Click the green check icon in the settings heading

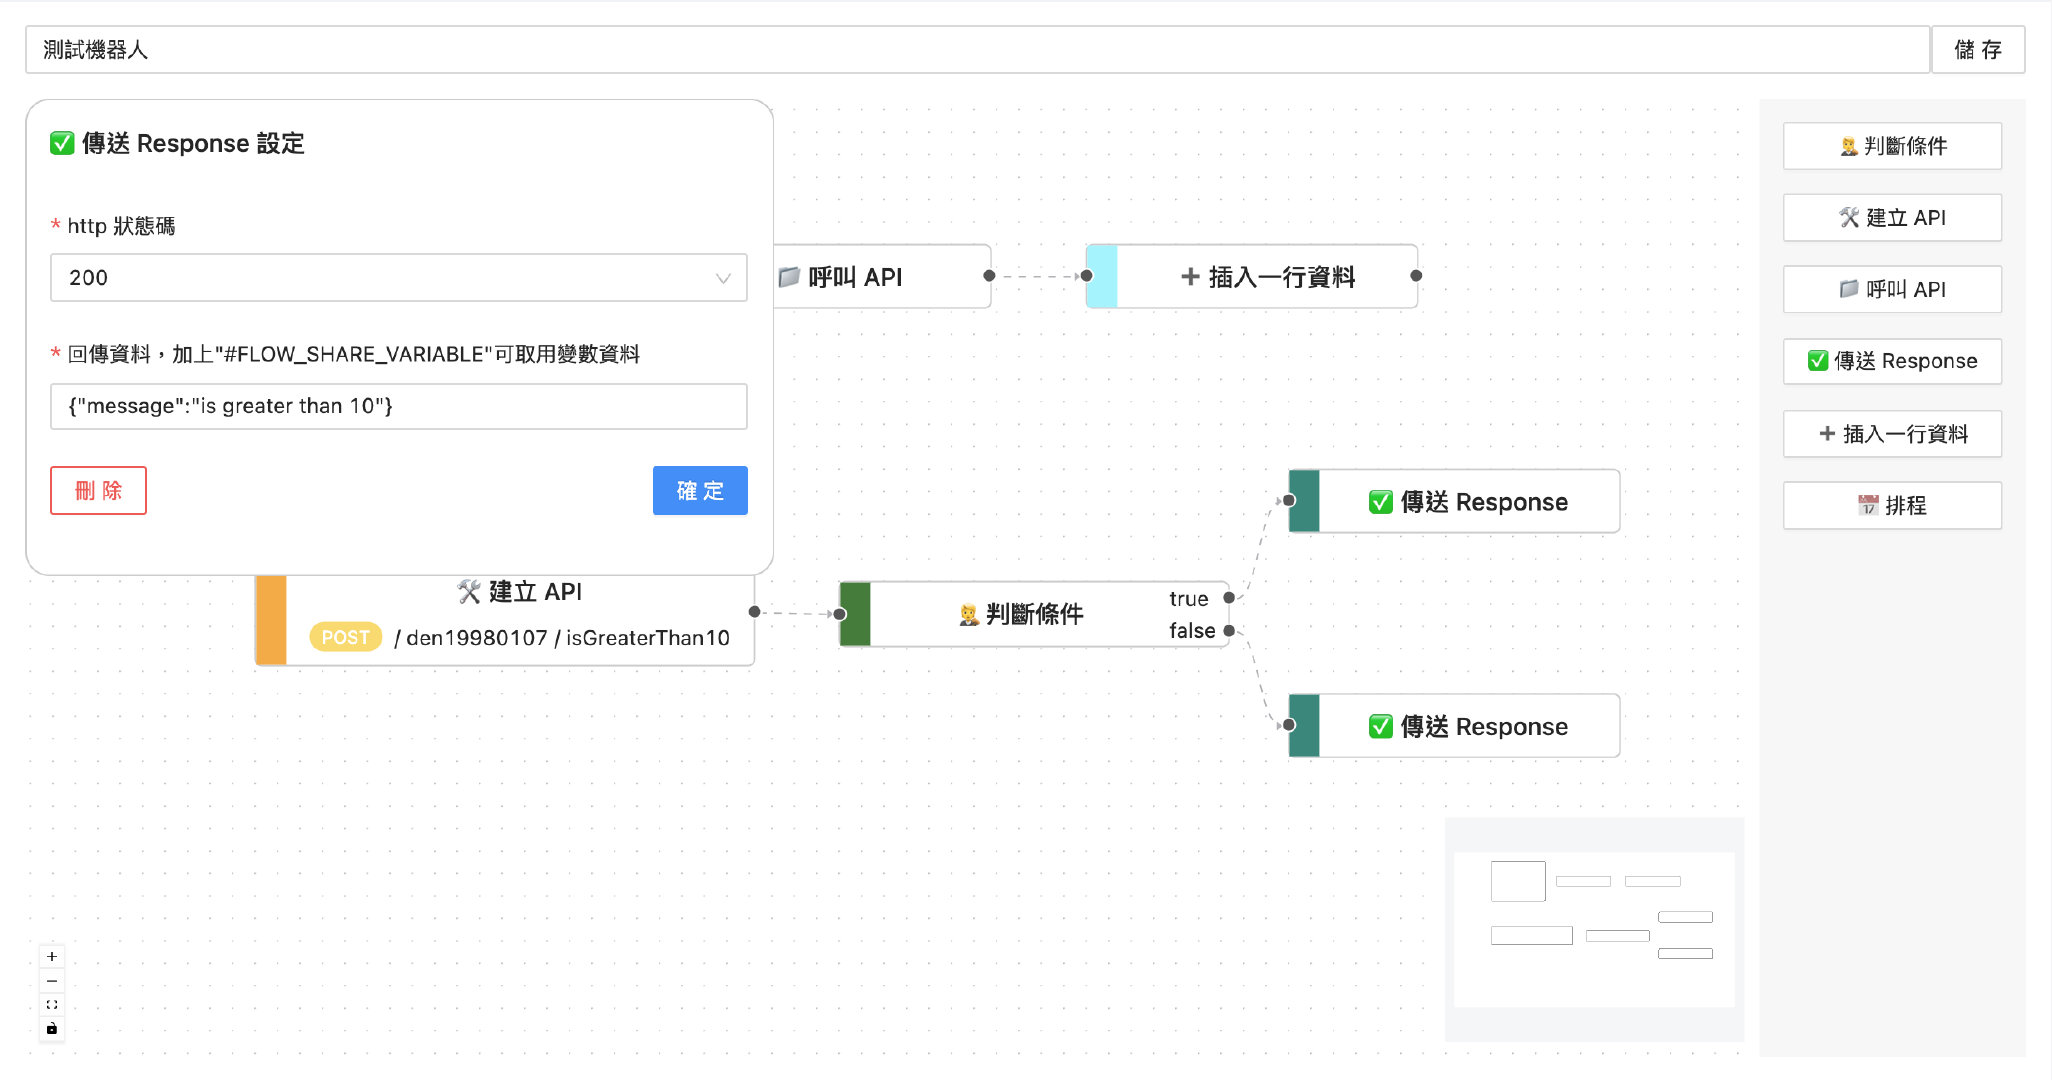(x=62, y=144)
